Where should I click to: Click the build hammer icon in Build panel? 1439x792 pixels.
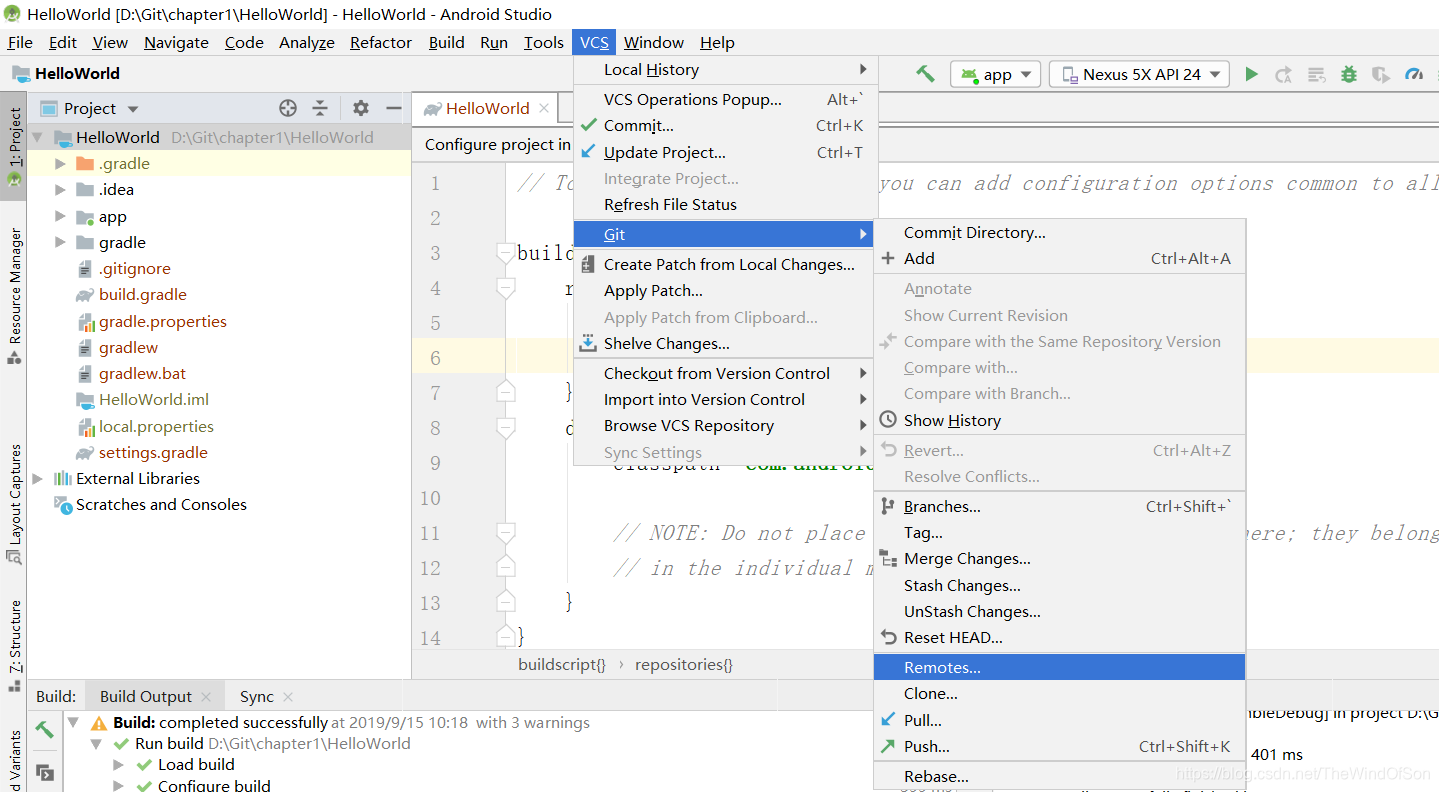pos(45,730)
